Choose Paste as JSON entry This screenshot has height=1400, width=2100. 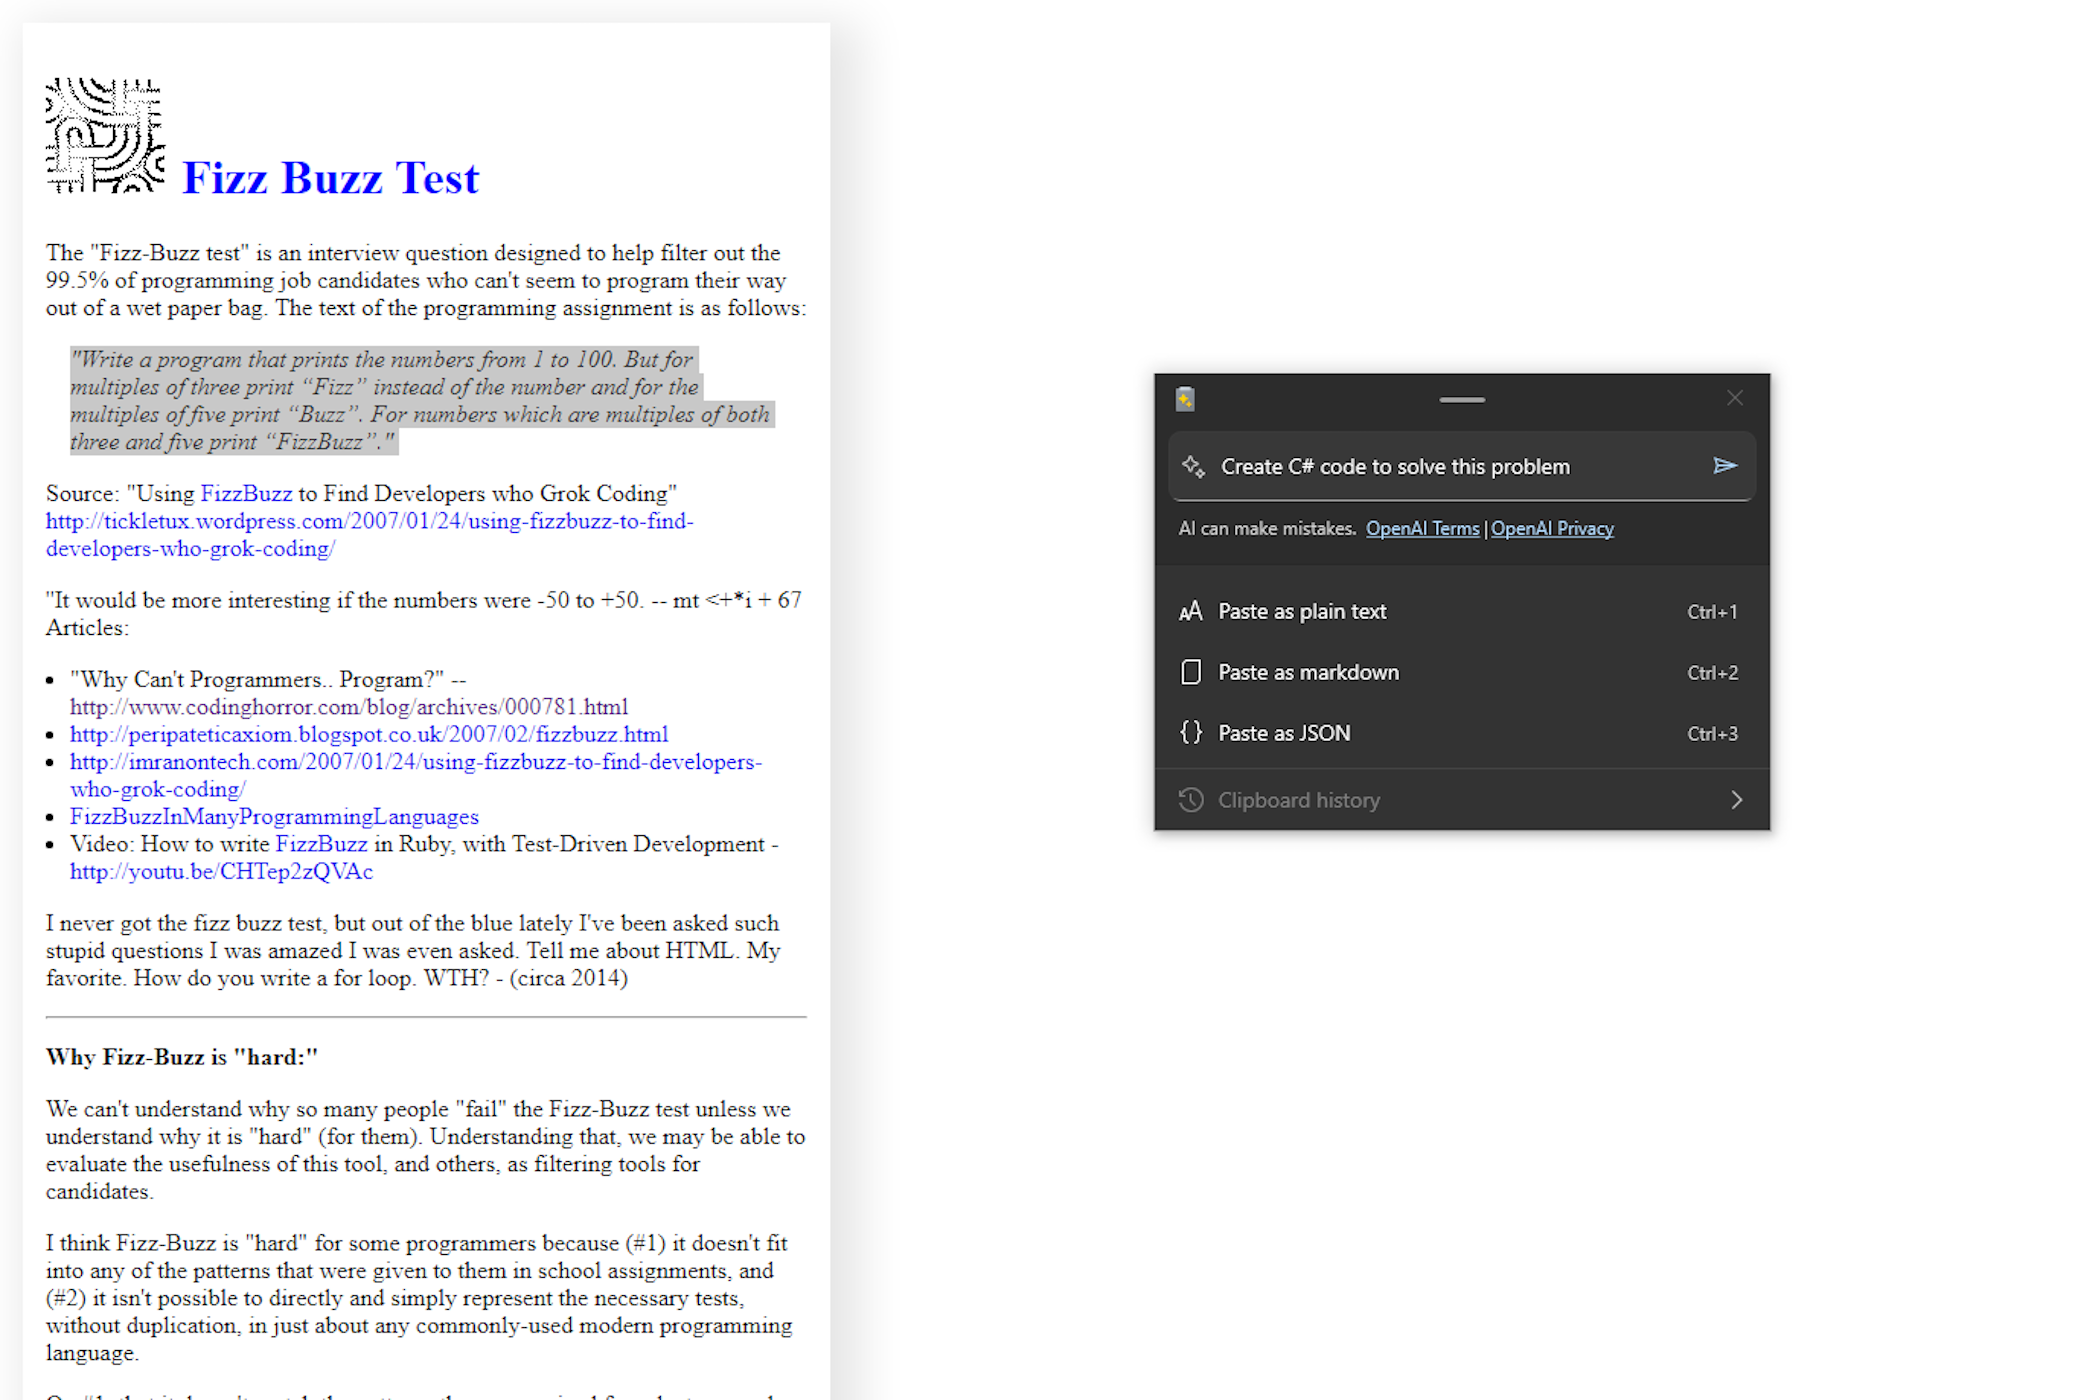click(1284, 733)
